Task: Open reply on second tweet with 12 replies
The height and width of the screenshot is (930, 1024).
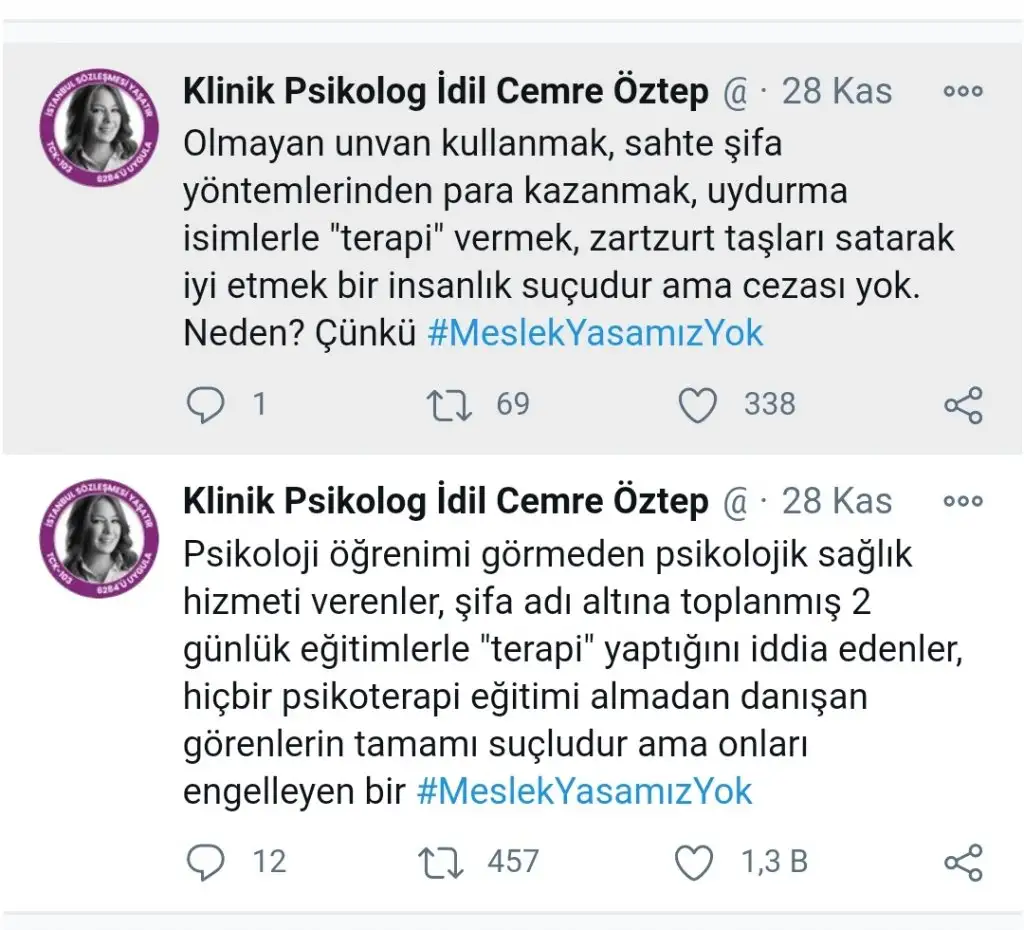Action: click(x=207, y=862)
